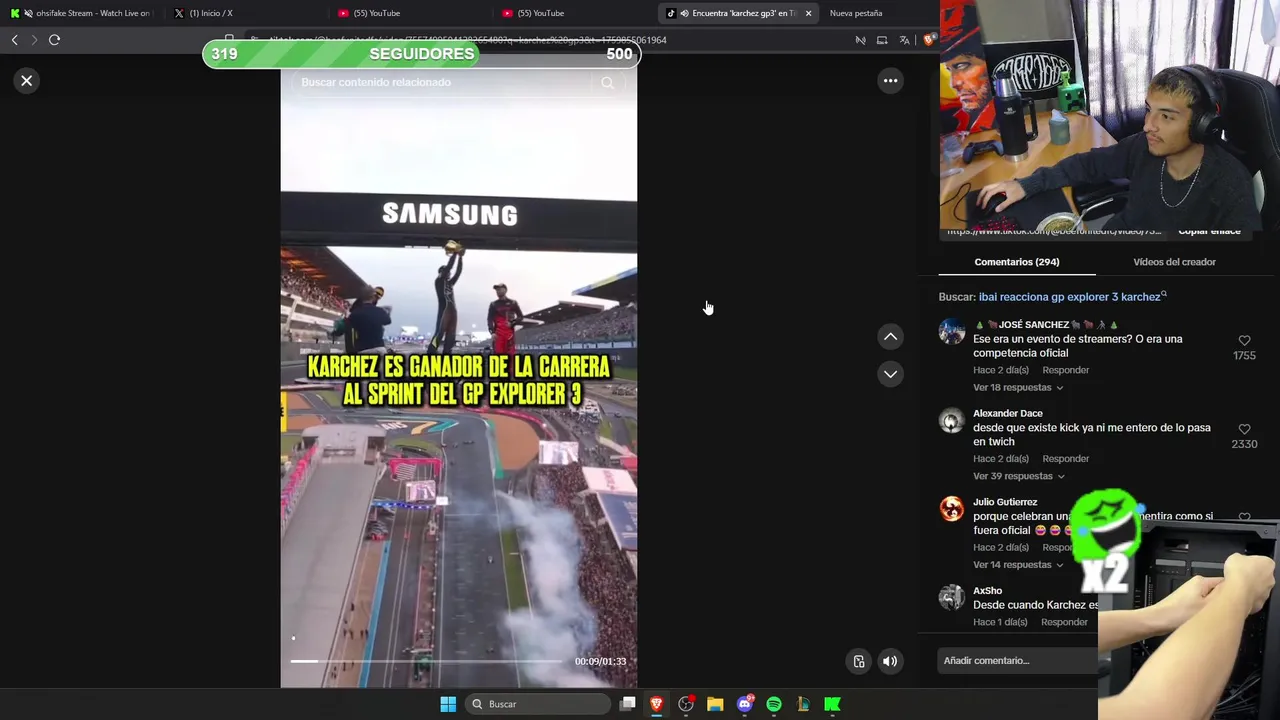
Task: Click the browser forward arrow
Action: tap(33, 40)
